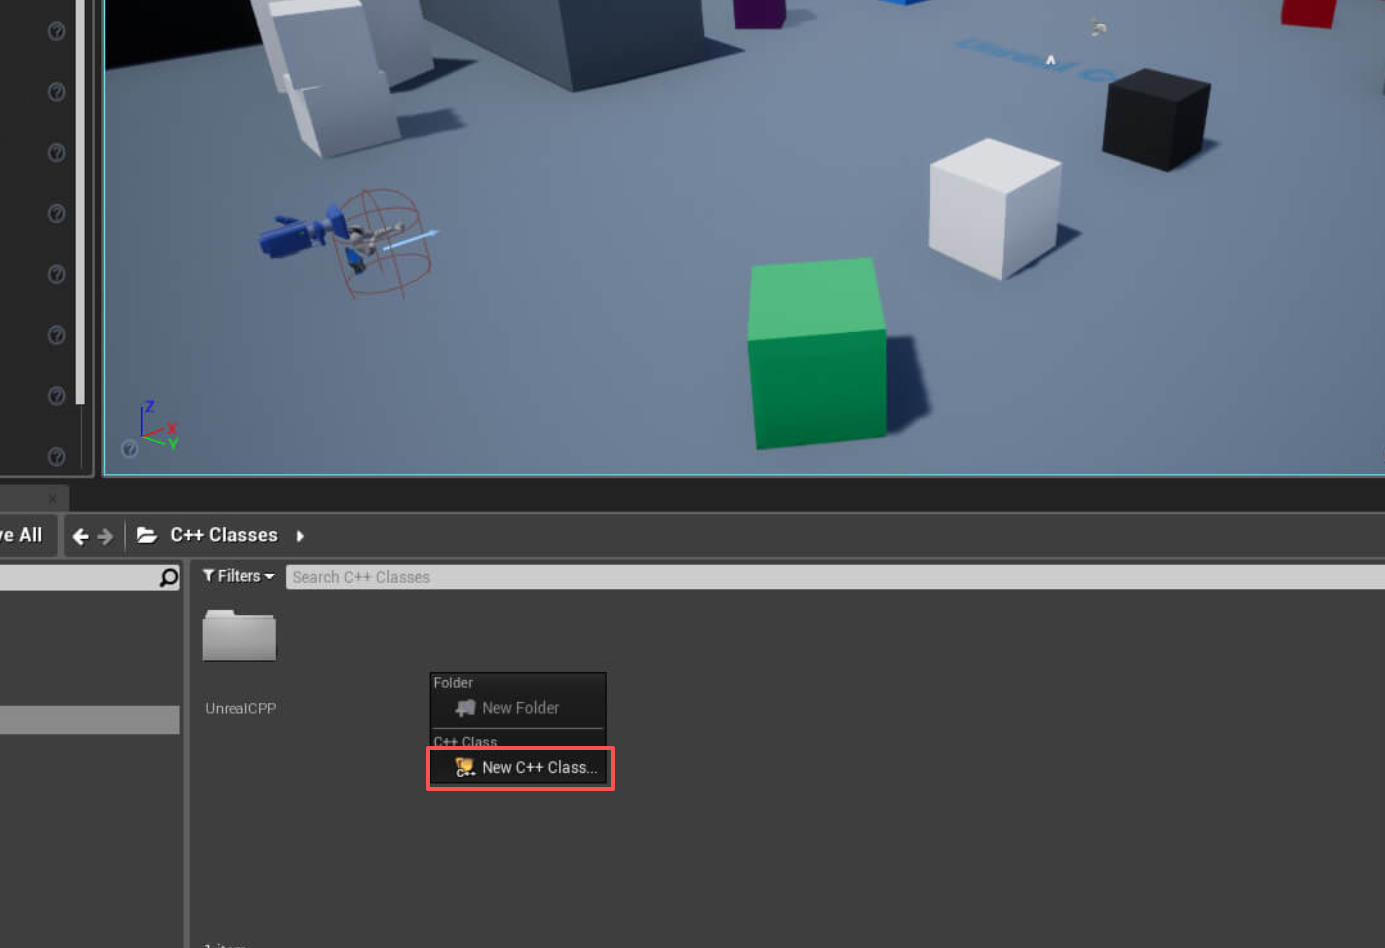Choose New C++ Class... from the context menu
Screen dimensions: 1385x948
point(519,768)
